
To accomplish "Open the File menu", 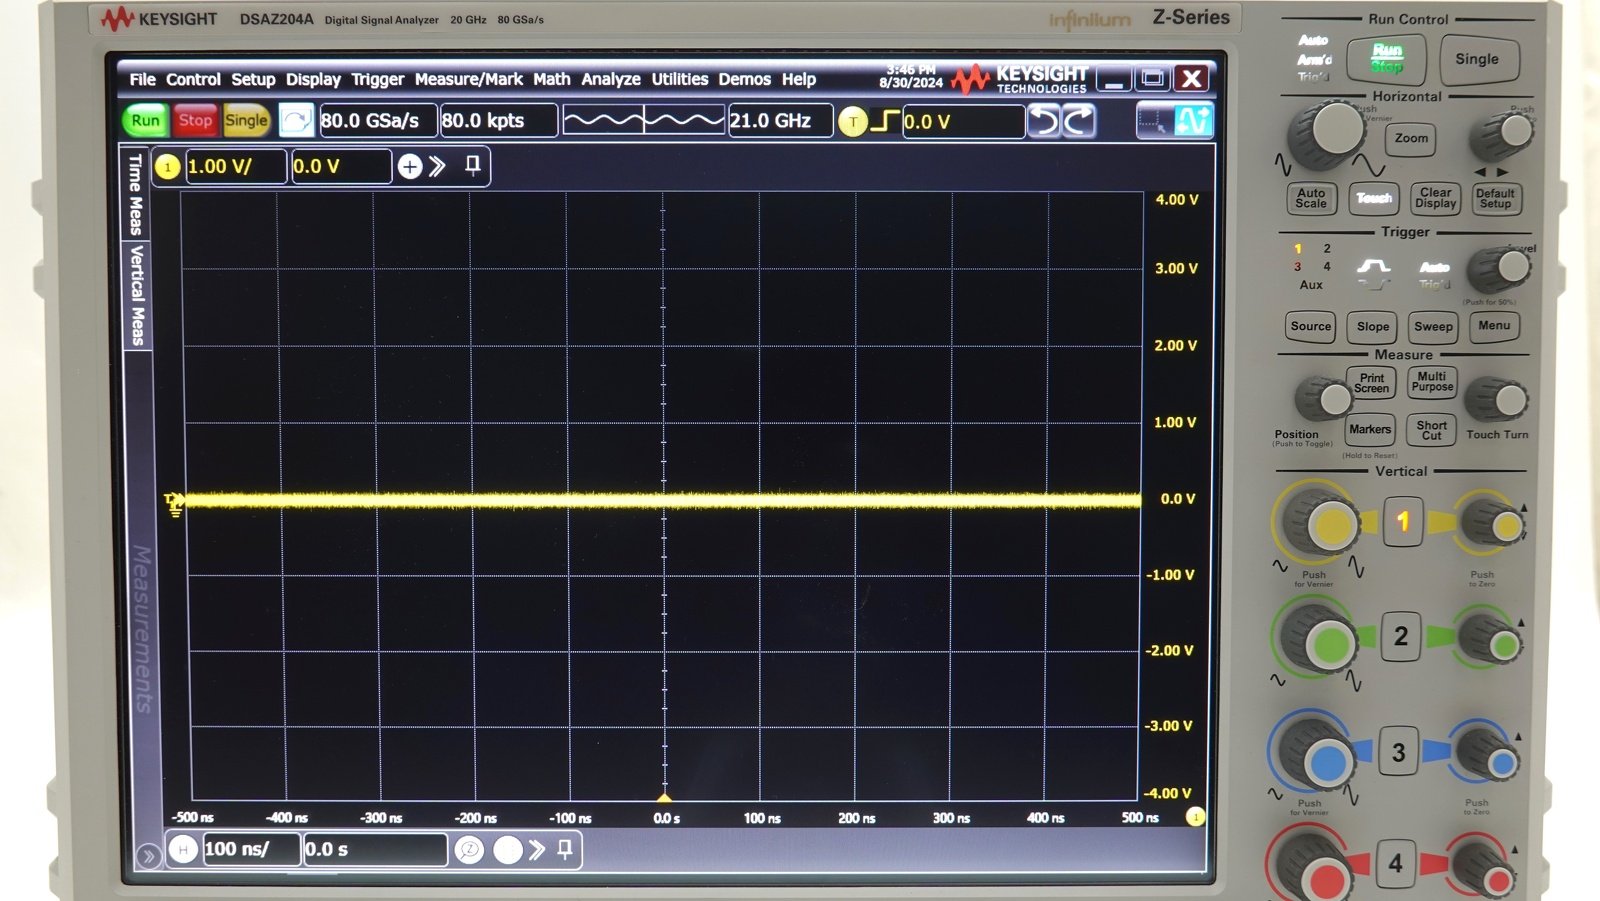I will 142,79.
